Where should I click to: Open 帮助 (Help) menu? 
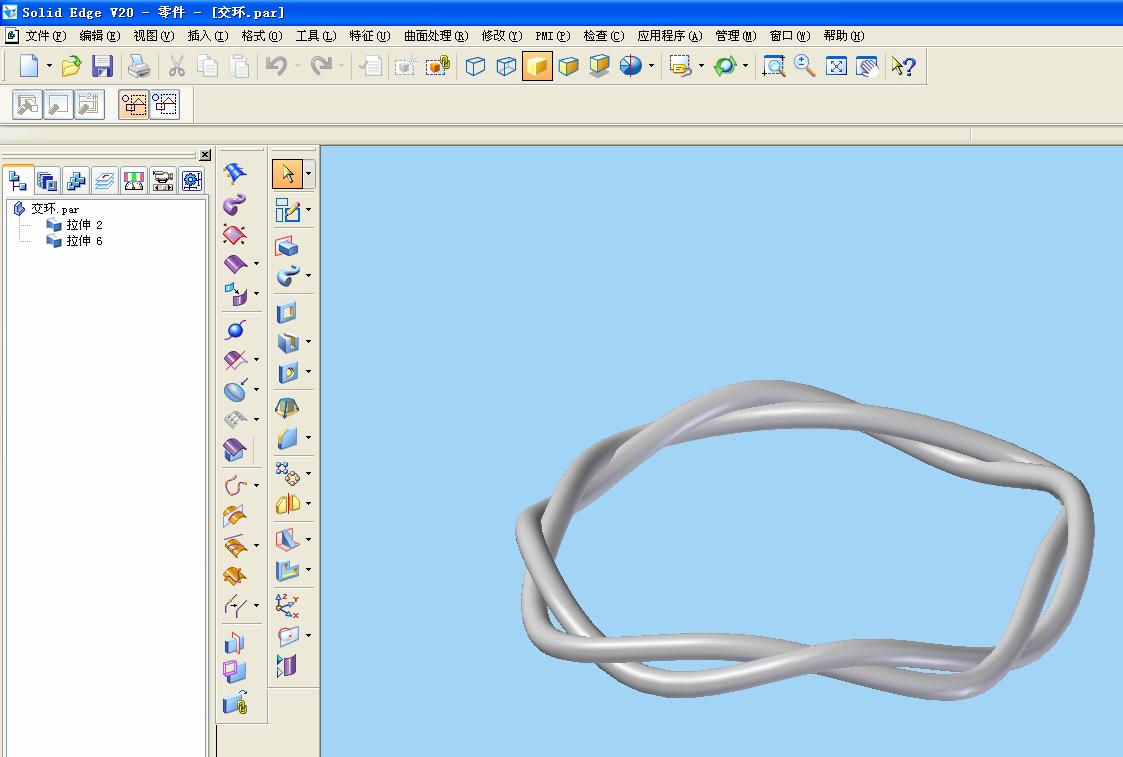click(844, 36)
